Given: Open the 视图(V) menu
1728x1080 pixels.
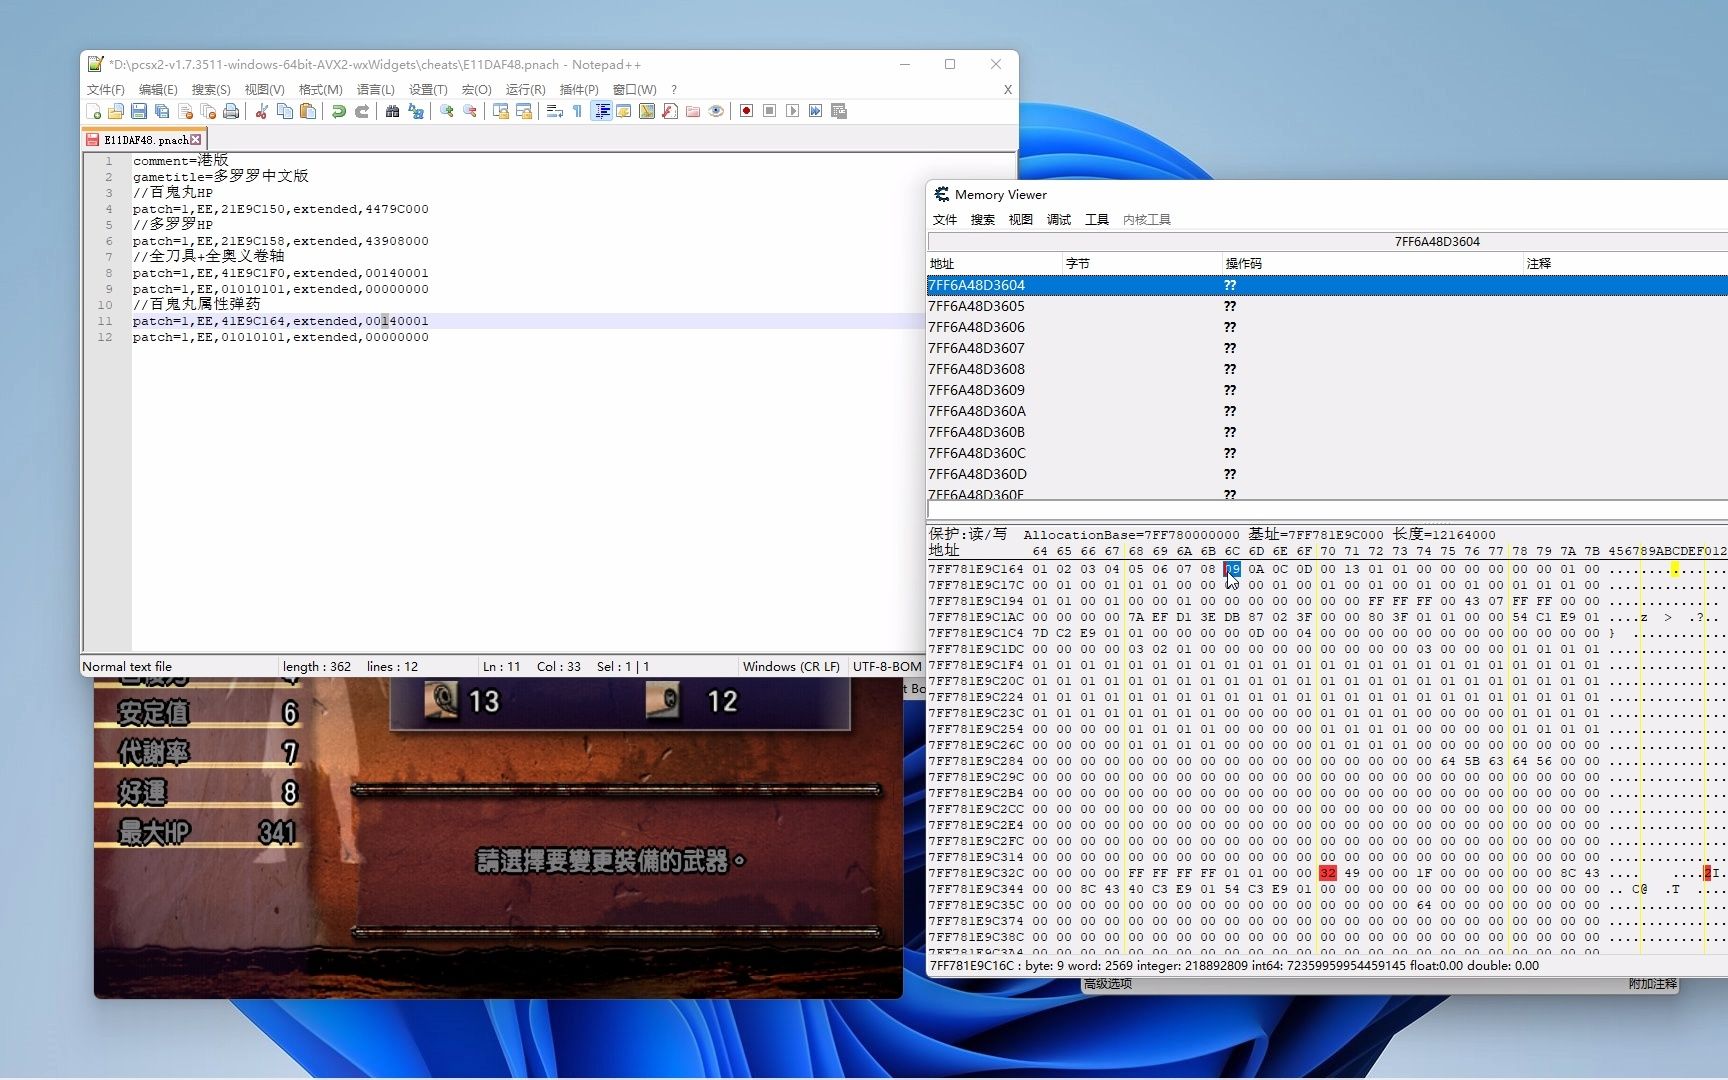Looking at the screenshot, I should pos(265,90).
